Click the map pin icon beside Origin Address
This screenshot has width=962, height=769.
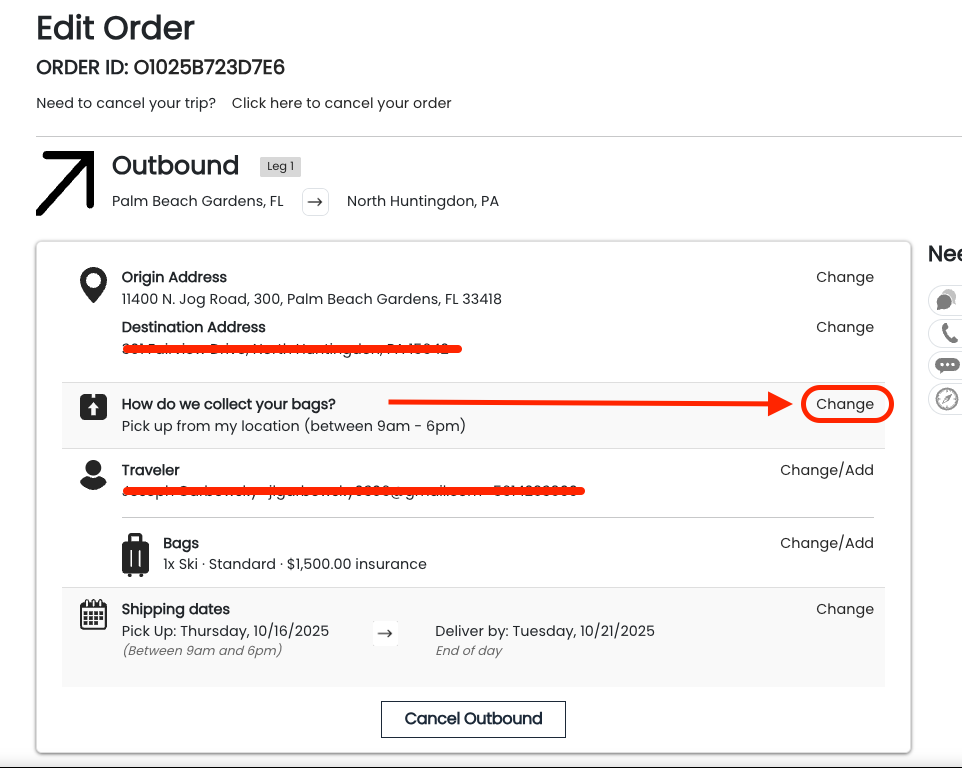click(93, 285)
